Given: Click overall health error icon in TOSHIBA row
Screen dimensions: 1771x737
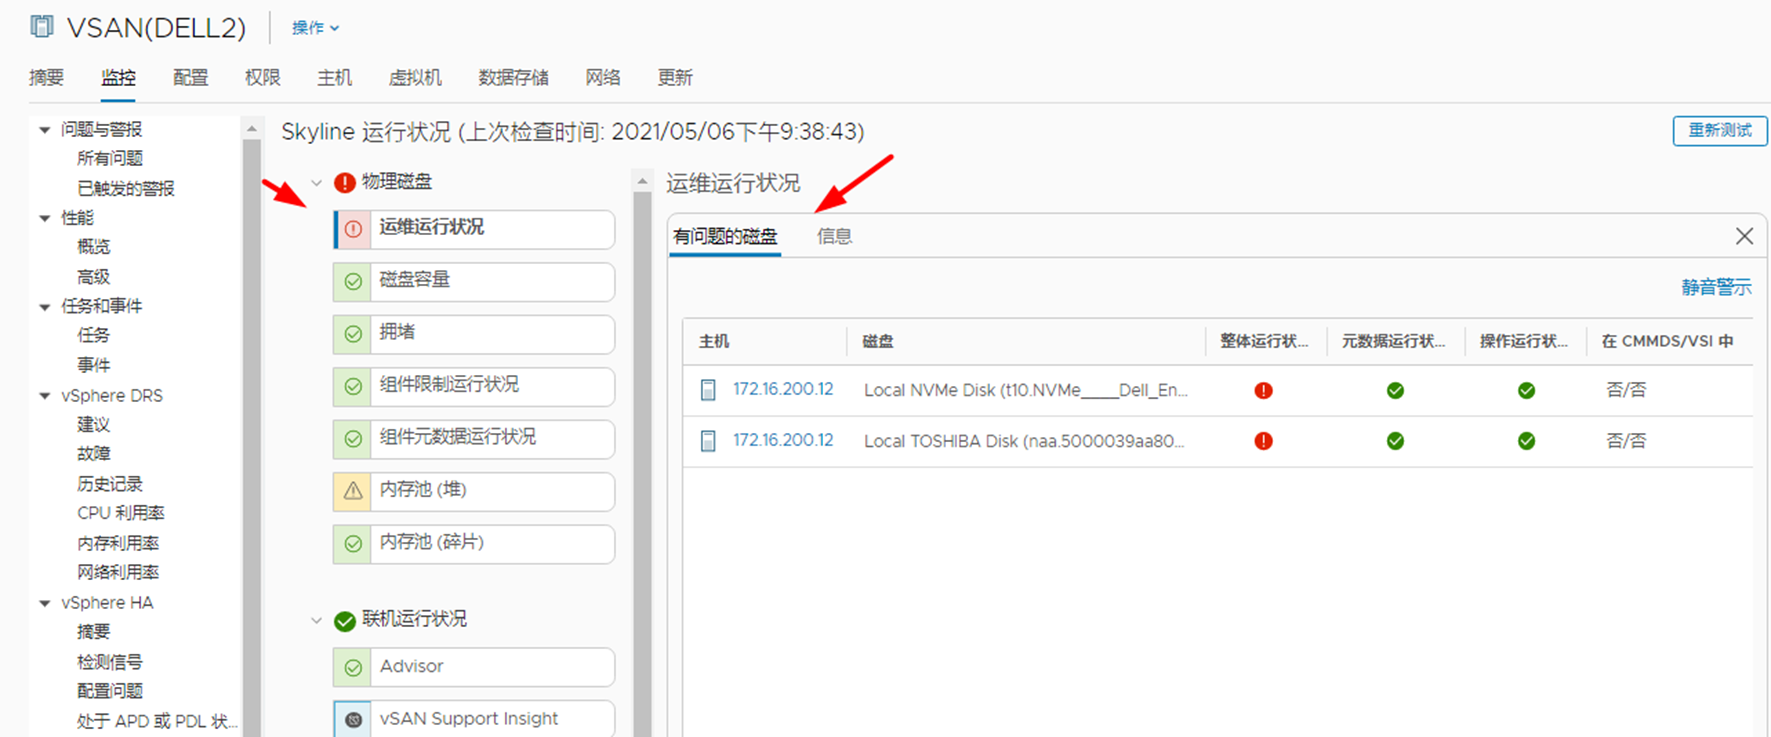Looking at the screenshot, I should (x=1263, y=441).
